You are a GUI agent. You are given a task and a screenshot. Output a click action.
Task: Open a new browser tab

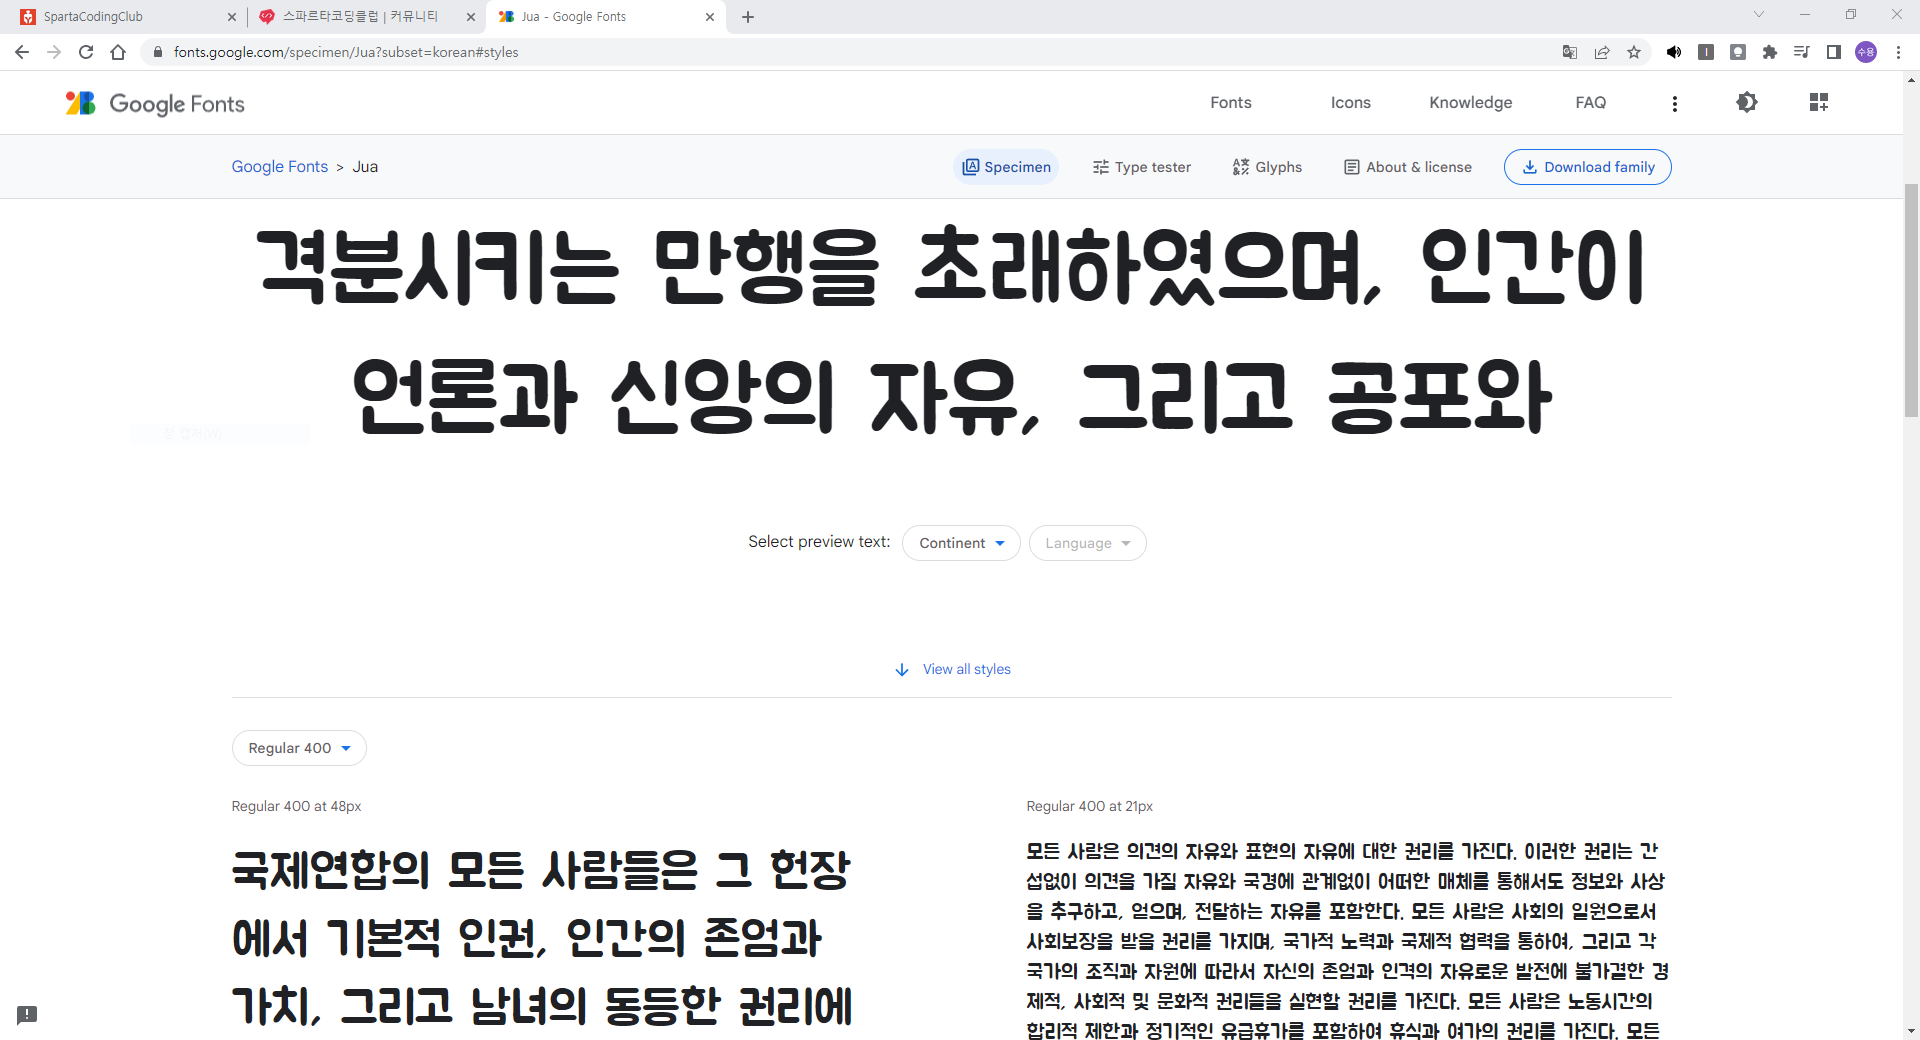[748, 16]
